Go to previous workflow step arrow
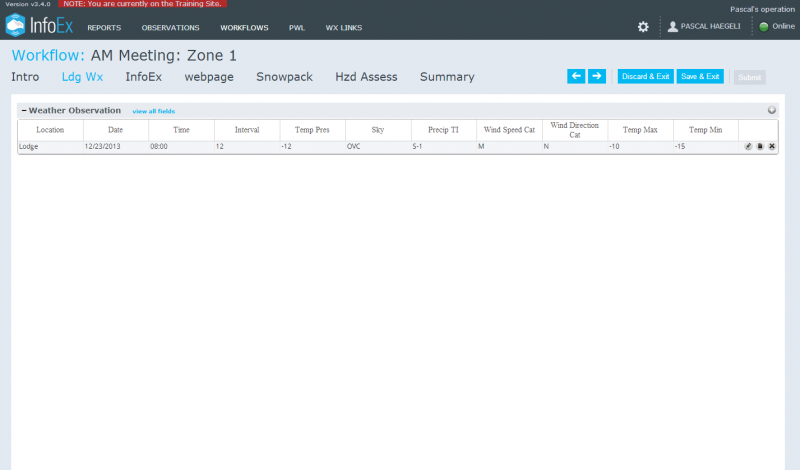 (x=576, y=76)
